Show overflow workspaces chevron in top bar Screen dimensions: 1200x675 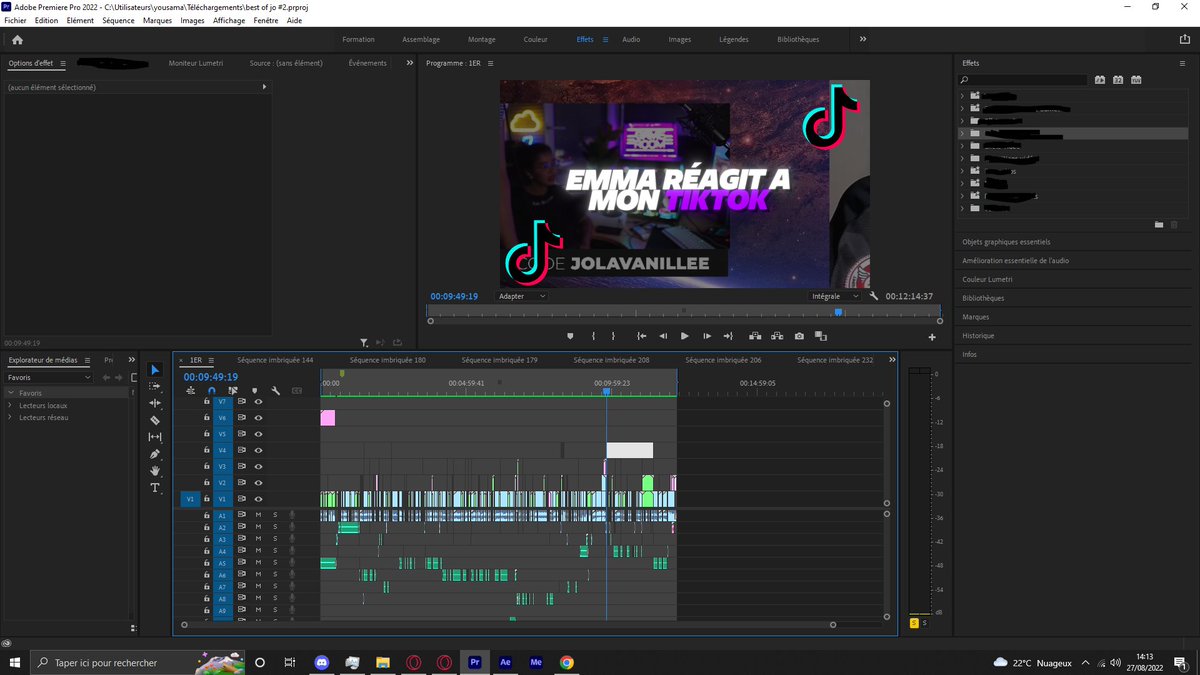(863, 39)
